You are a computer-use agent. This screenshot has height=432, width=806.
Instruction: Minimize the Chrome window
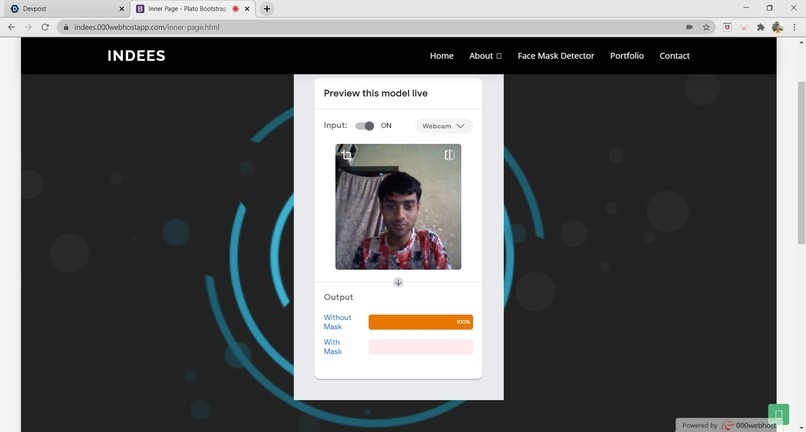pos(746,8)
